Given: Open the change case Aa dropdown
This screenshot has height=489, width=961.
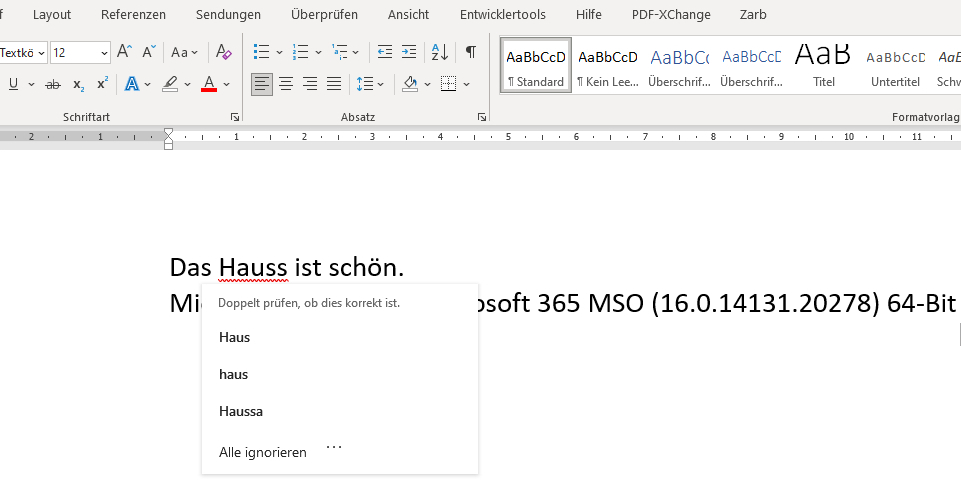Looking at the screenshot, I should pos(184,53).
